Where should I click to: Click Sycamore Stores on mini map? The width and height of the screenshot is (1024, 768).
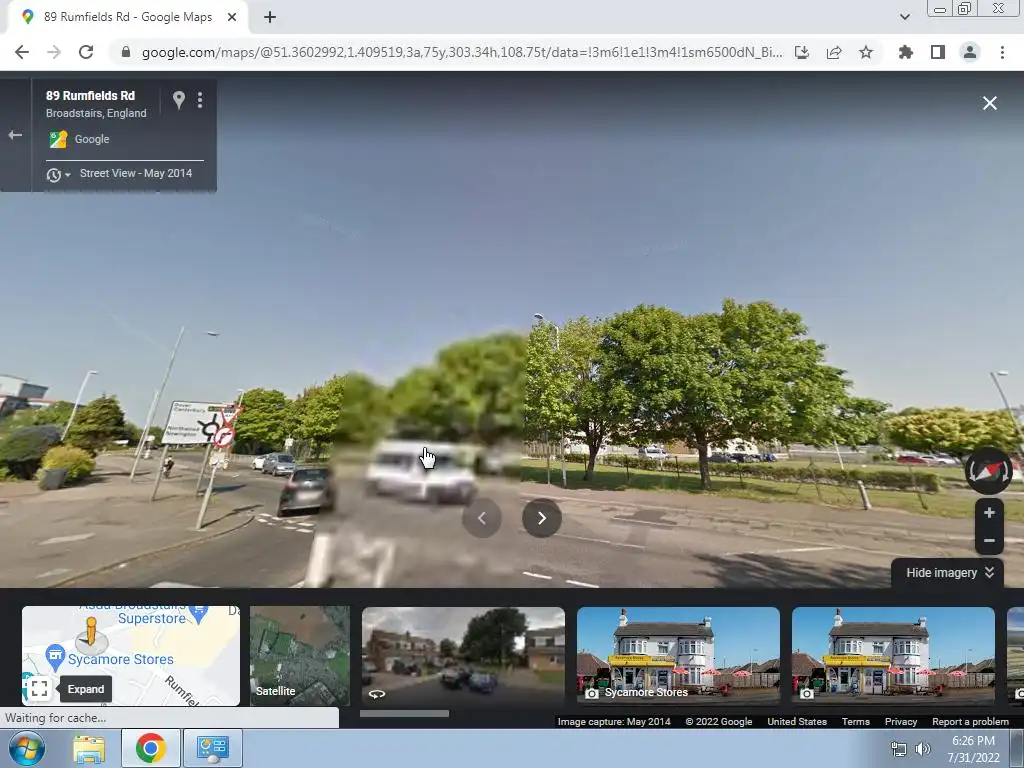click(120, 660)
